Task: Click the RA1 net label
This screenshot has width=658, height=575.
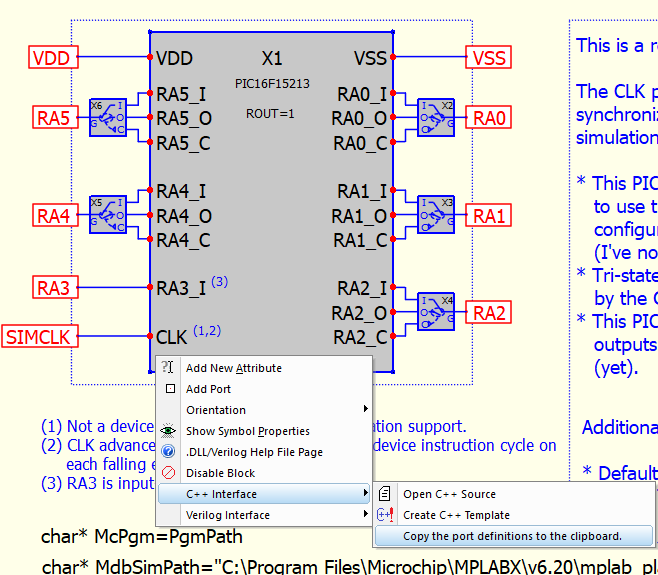Action: pyautogui.click(x=488, y=215)
